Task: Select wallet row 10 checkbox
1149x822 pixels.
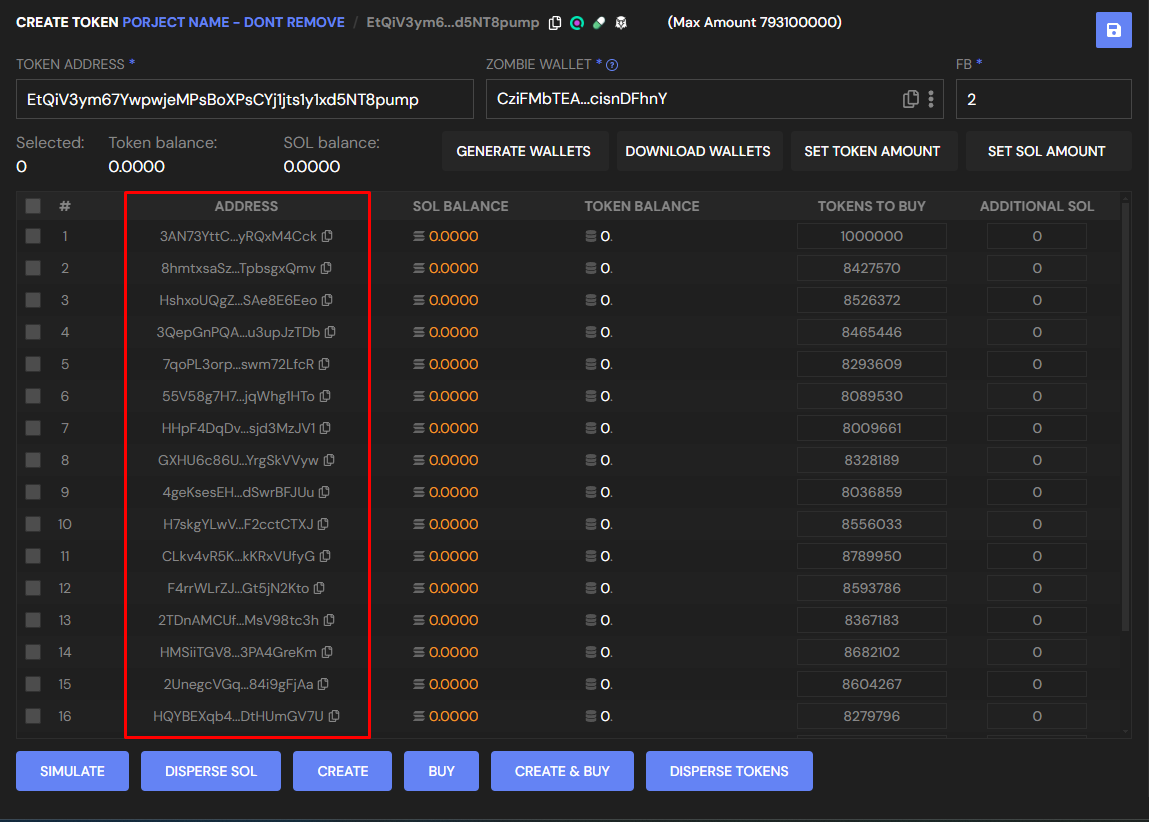Action: pos(33,524)
